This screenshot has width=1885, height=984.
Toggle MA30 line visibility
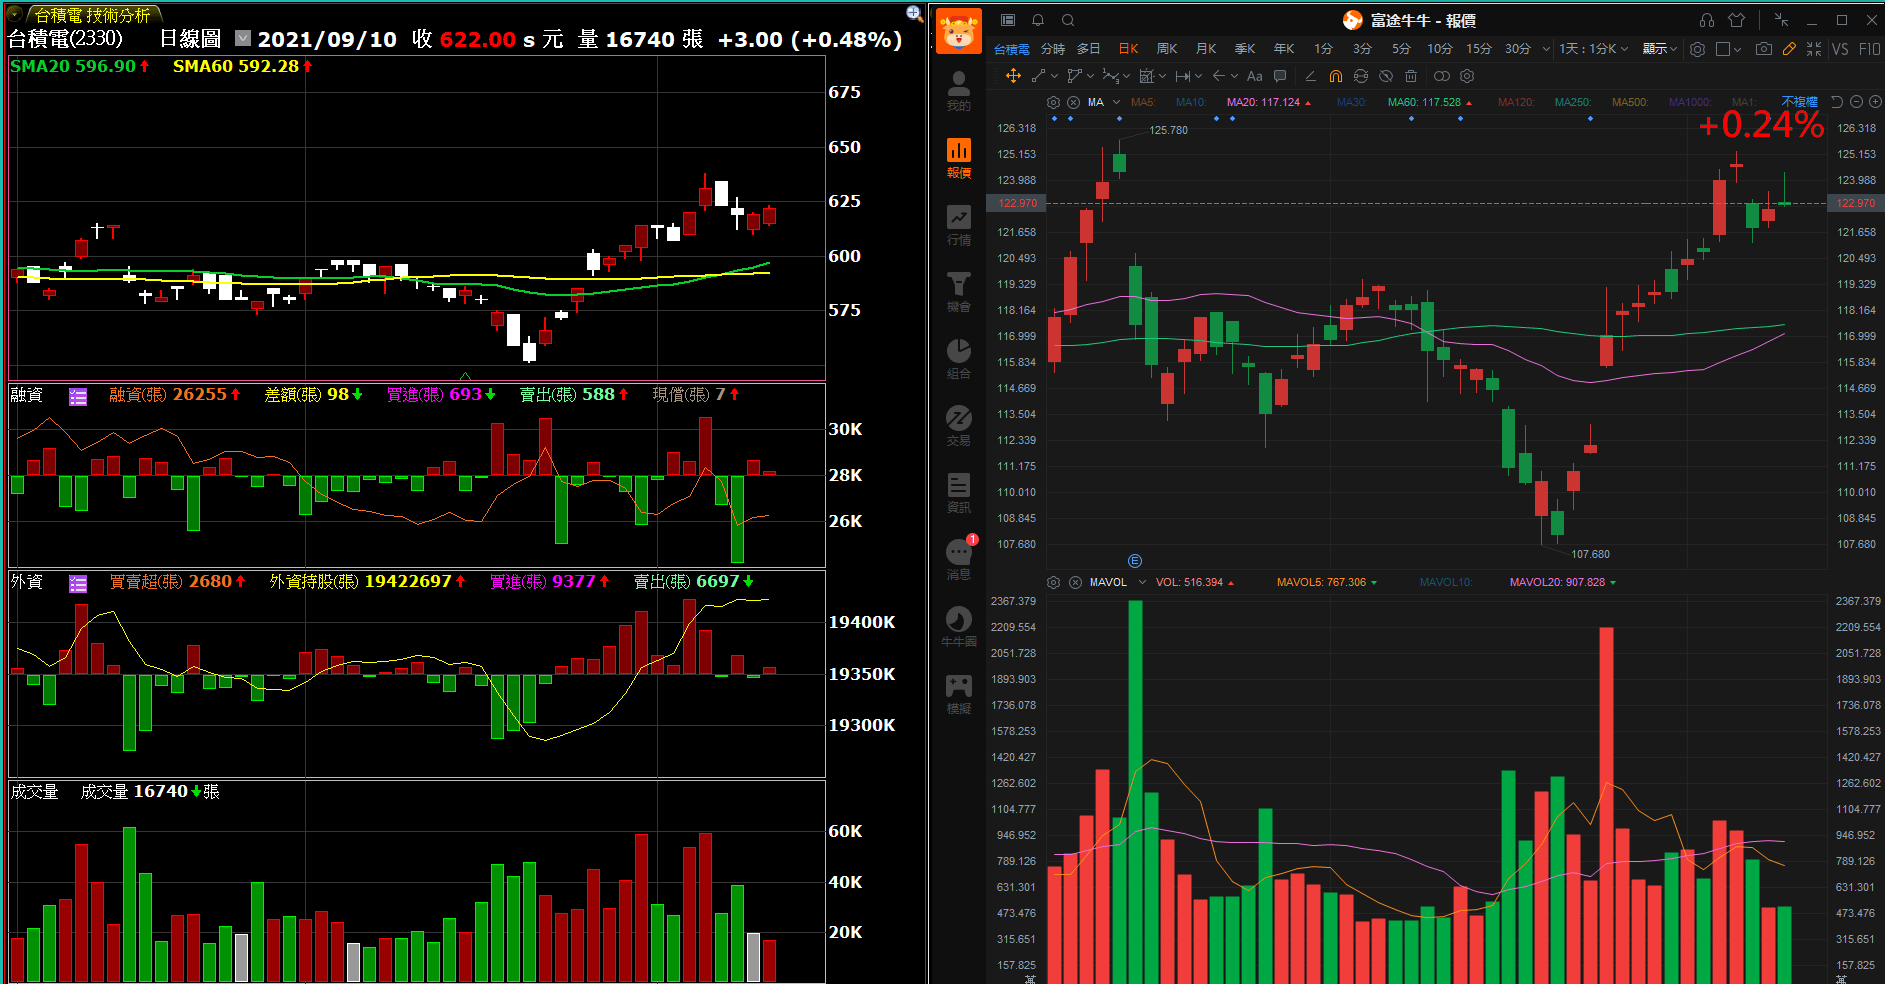(x=1352, y=102)
